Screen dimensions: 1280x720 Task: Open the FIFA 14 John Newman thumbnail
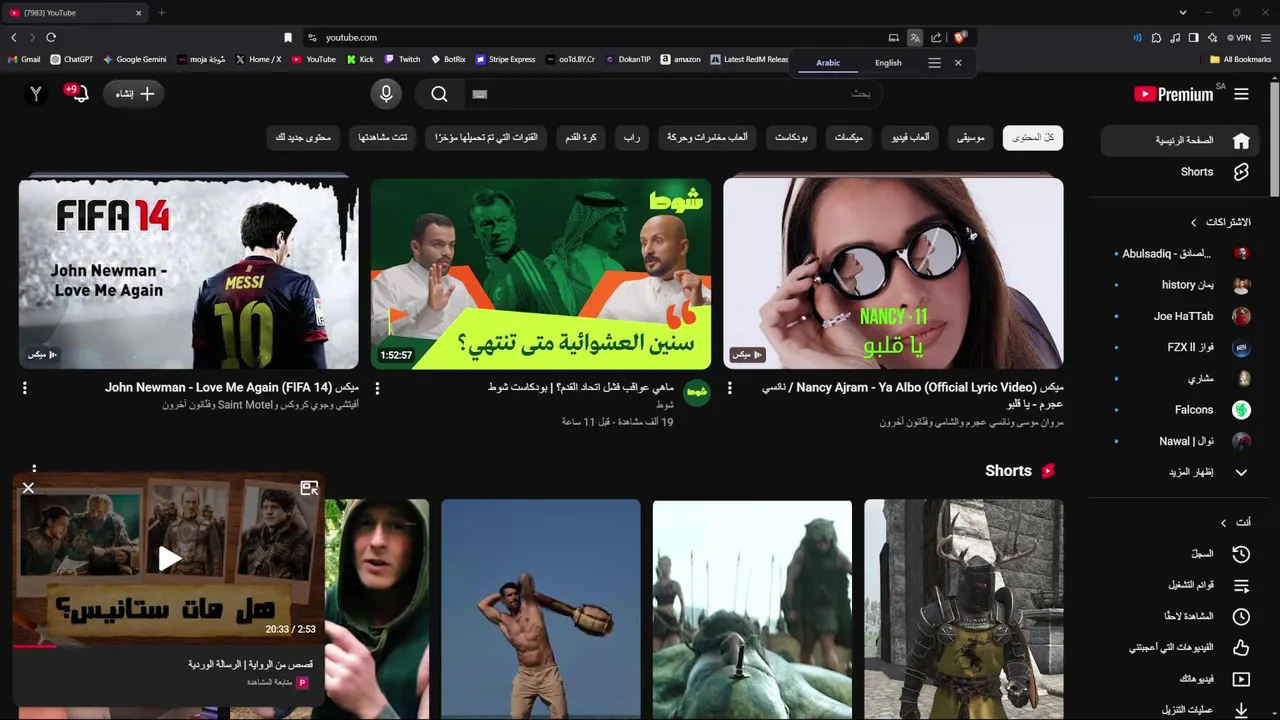pos(188,274)
